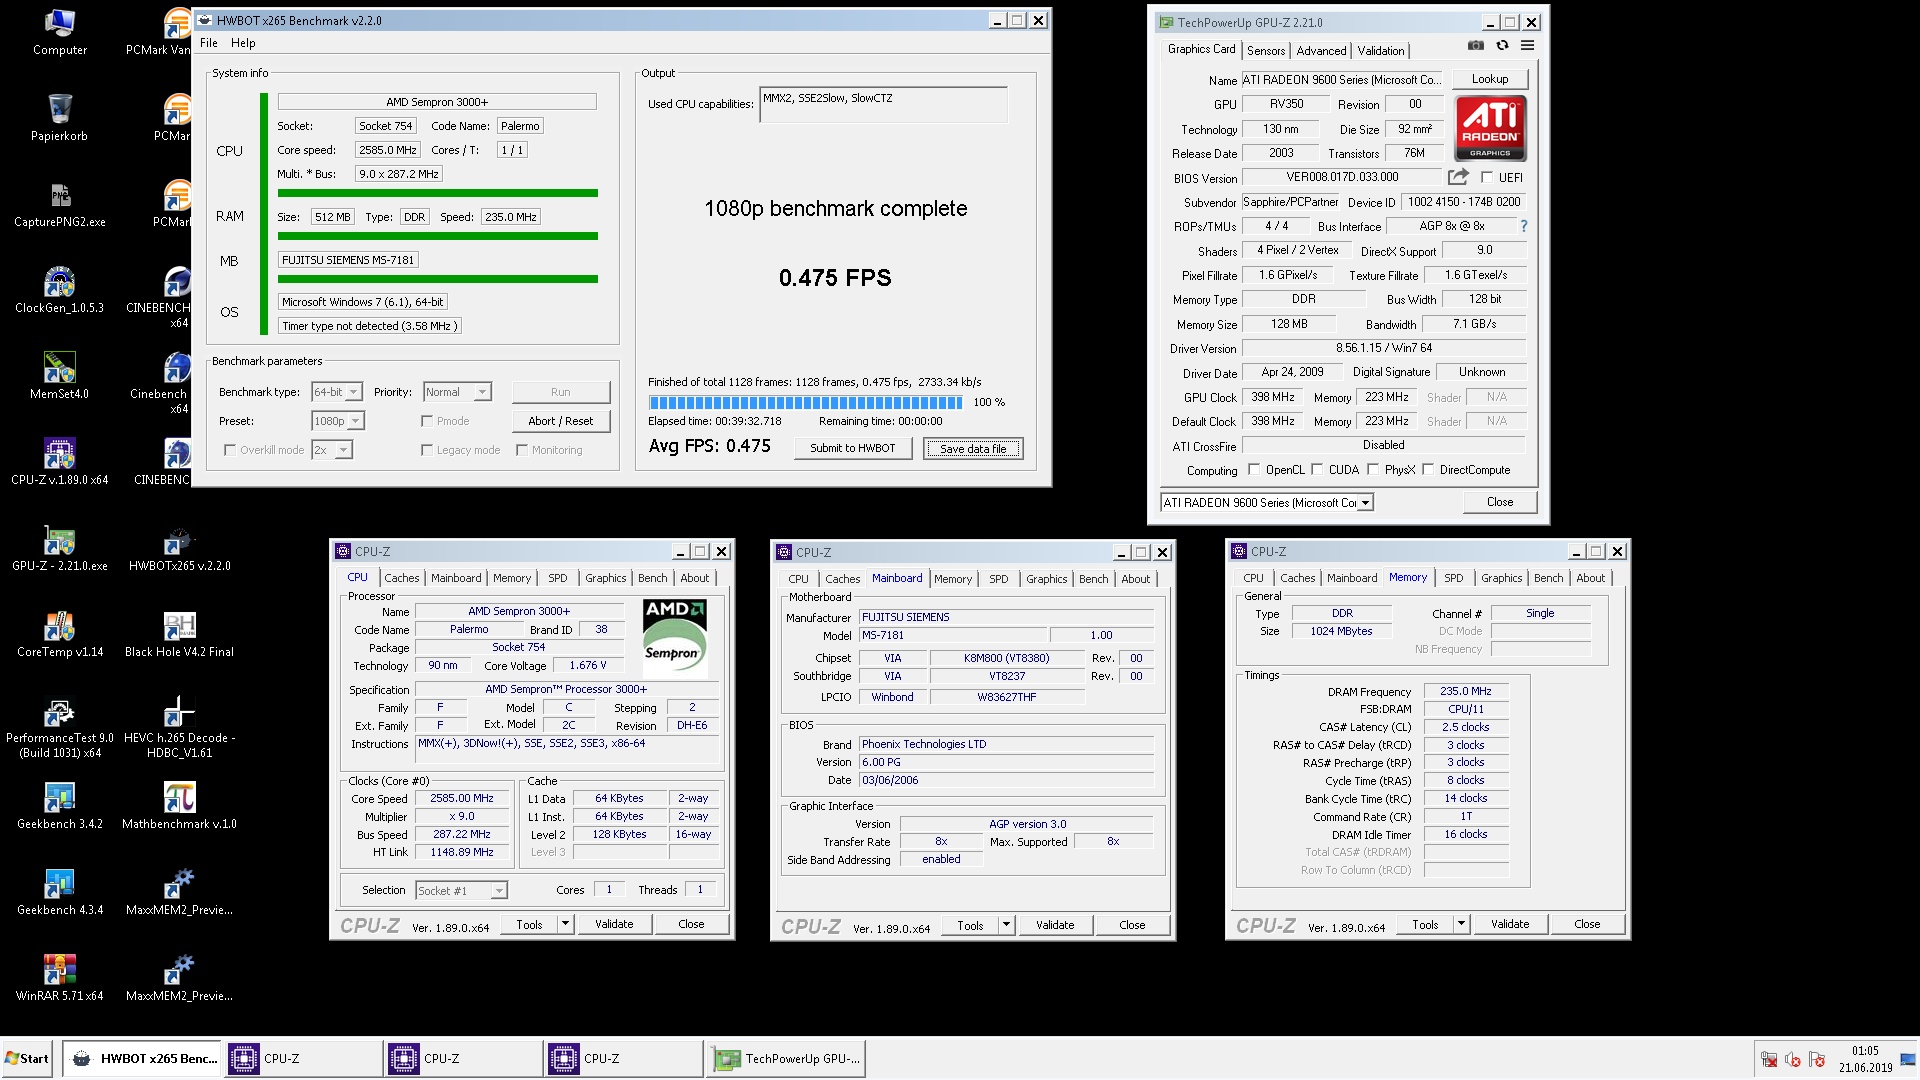Screen dimensions: 1920x1080
Task: Open the Papierkorb recycle bin icon
Action: [59, 117]
